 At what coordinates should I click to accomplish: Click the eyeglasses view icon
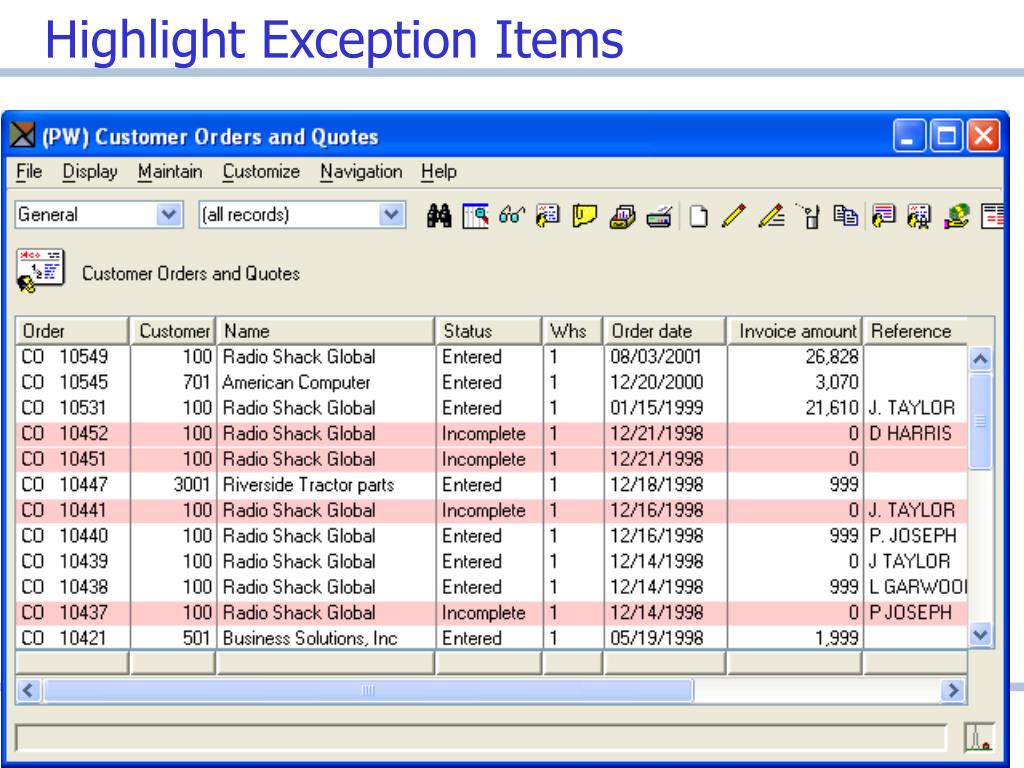coord(511,215)
